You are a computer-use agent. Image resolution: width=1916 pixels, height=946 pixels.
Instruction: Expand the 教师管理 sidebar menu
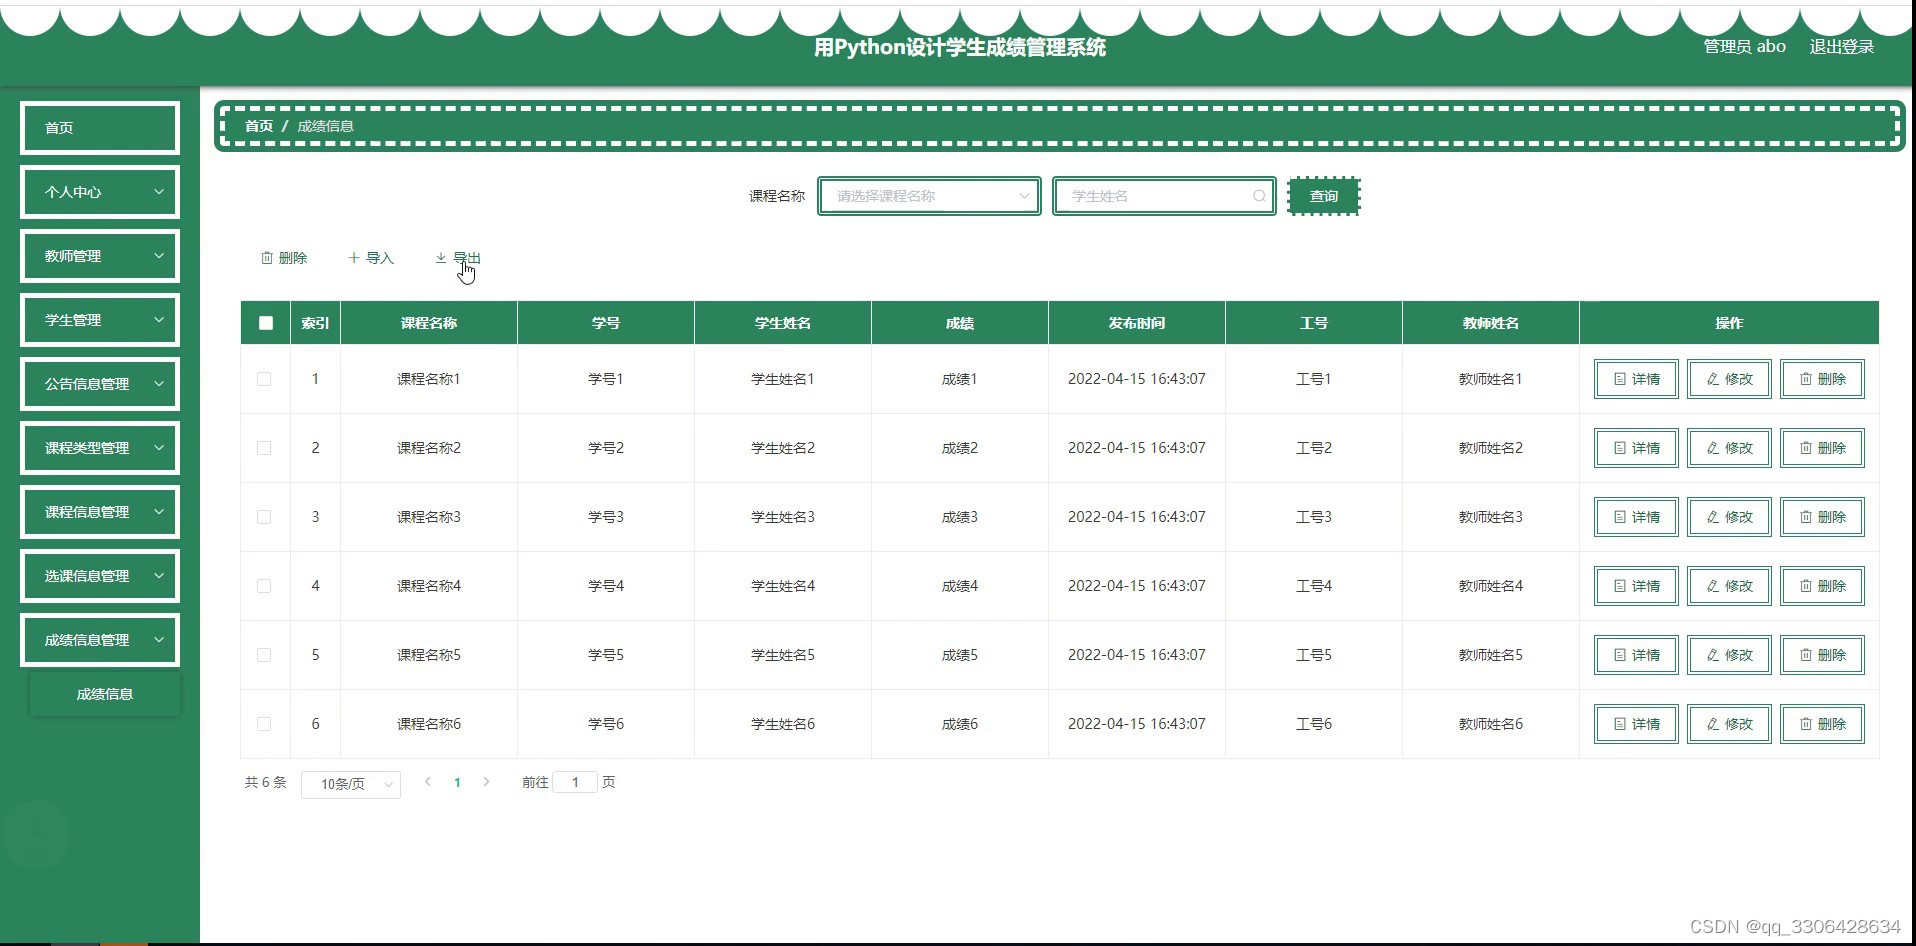point(100,256)
